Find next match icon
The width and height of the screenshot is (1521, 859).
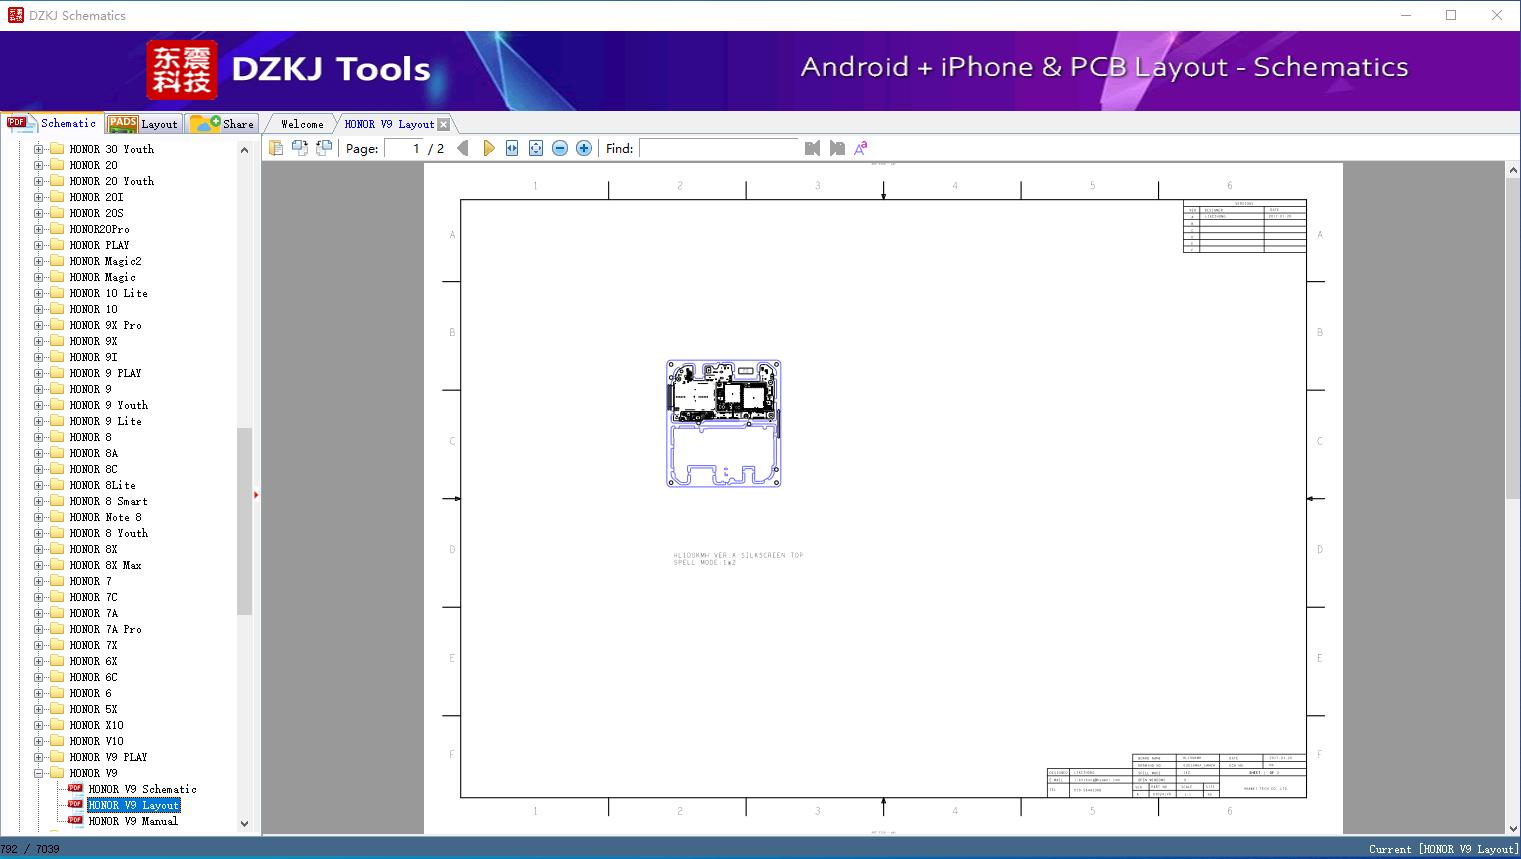837,148
